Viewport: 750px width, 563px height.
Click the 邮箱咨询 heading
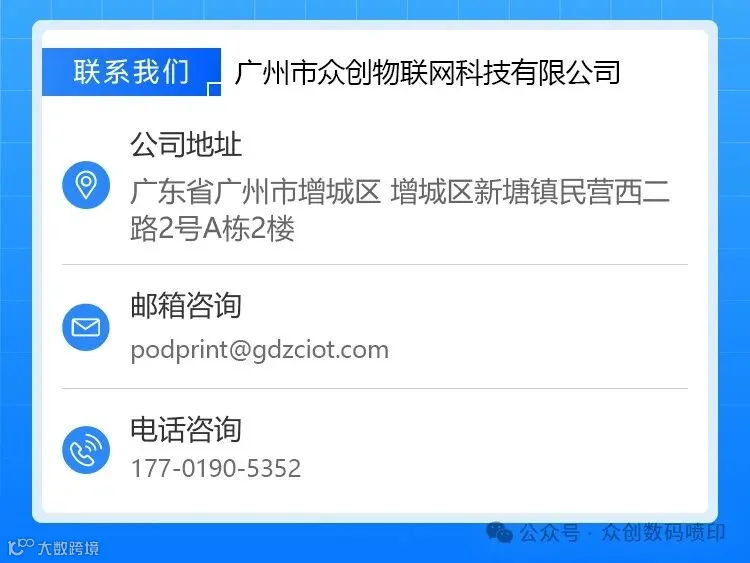click(186, 305)
